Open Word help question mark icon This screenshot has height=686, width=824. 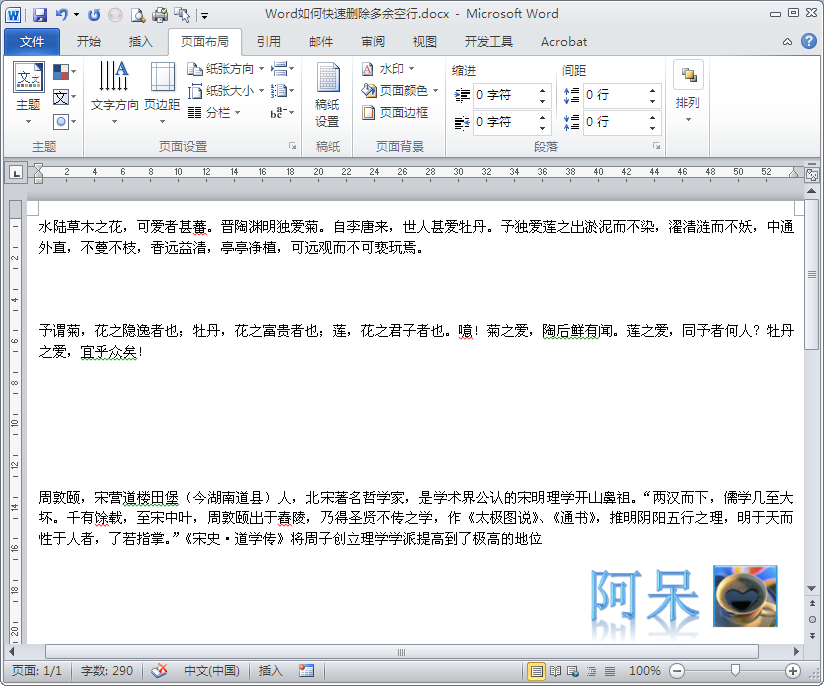(x=809, y=42)
